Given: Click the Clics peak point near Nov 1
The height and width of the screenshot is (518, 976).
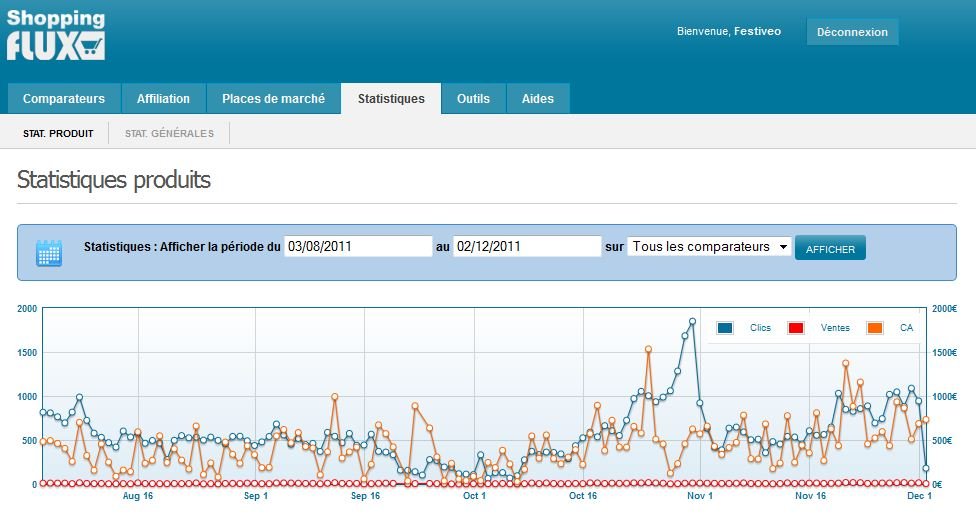Looking at the screenshot, I should (692, 322).
